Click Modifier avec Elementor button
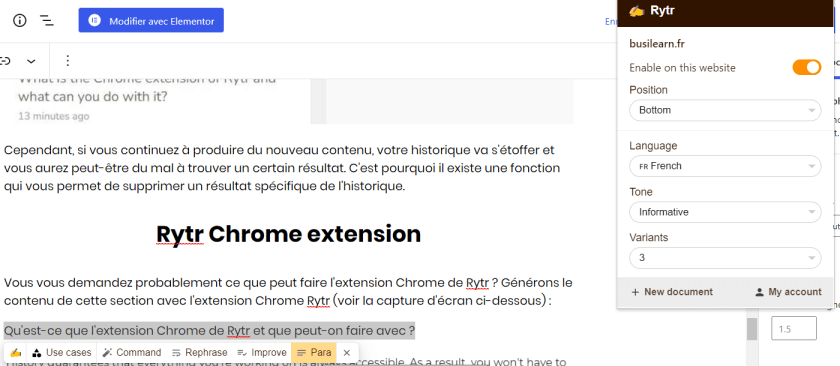Viewport: 840px width, 366px height. pyautogui.click(x=151, y=20)
